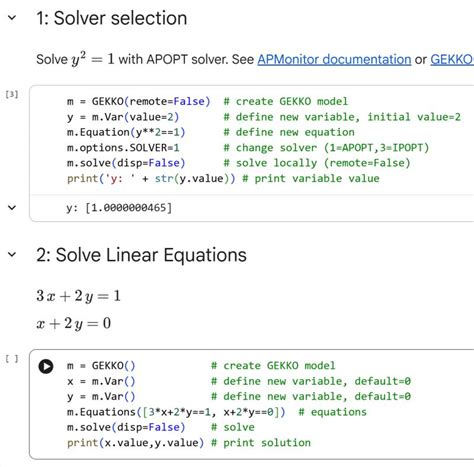
Task: Run the linear equations code cell
Action: 46,366
